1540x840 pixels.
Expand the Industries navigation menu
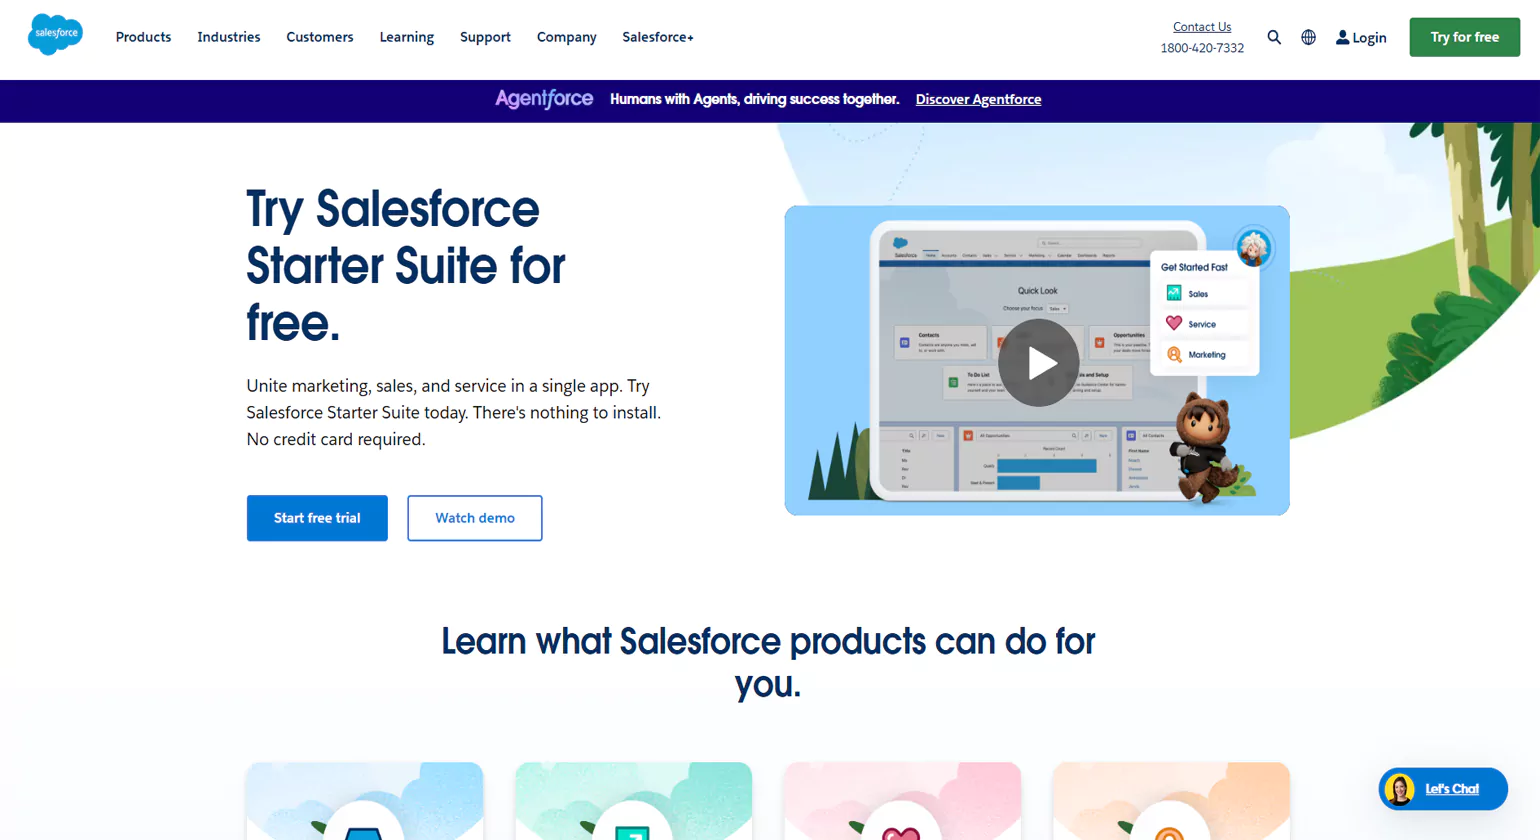tap(228, 37)
